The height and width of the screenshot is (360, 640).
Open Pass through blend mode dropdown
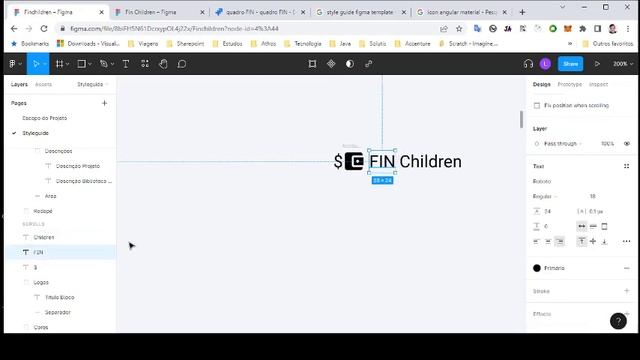point(563,144)
